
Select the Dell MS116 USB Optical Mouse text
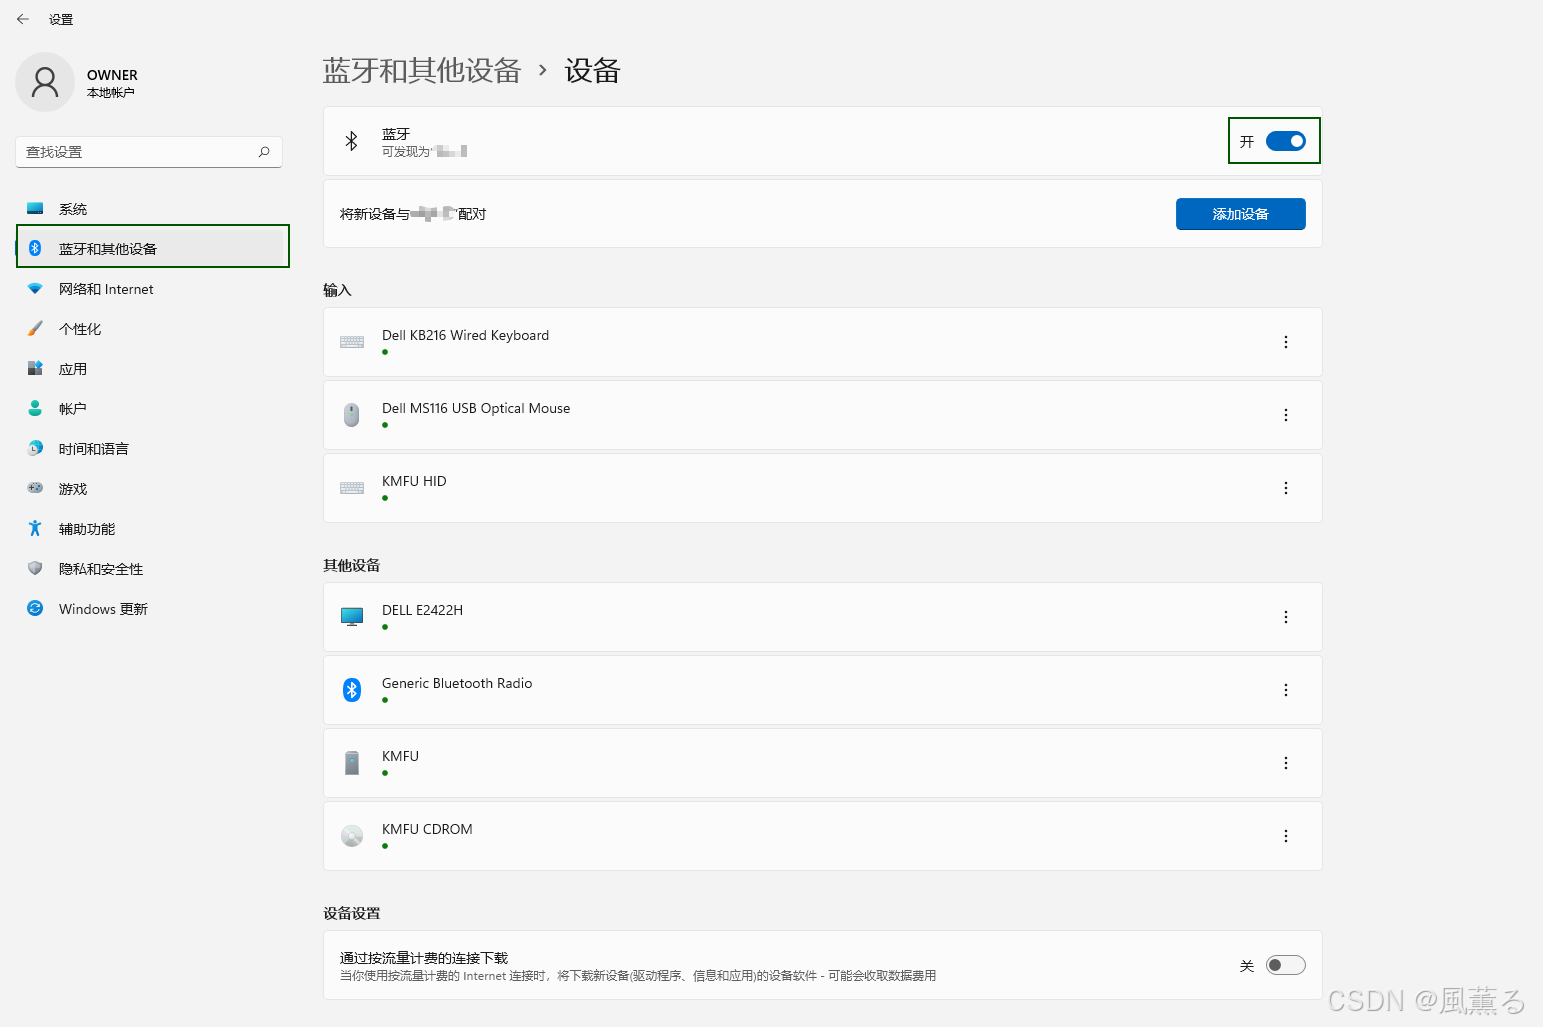476,408
